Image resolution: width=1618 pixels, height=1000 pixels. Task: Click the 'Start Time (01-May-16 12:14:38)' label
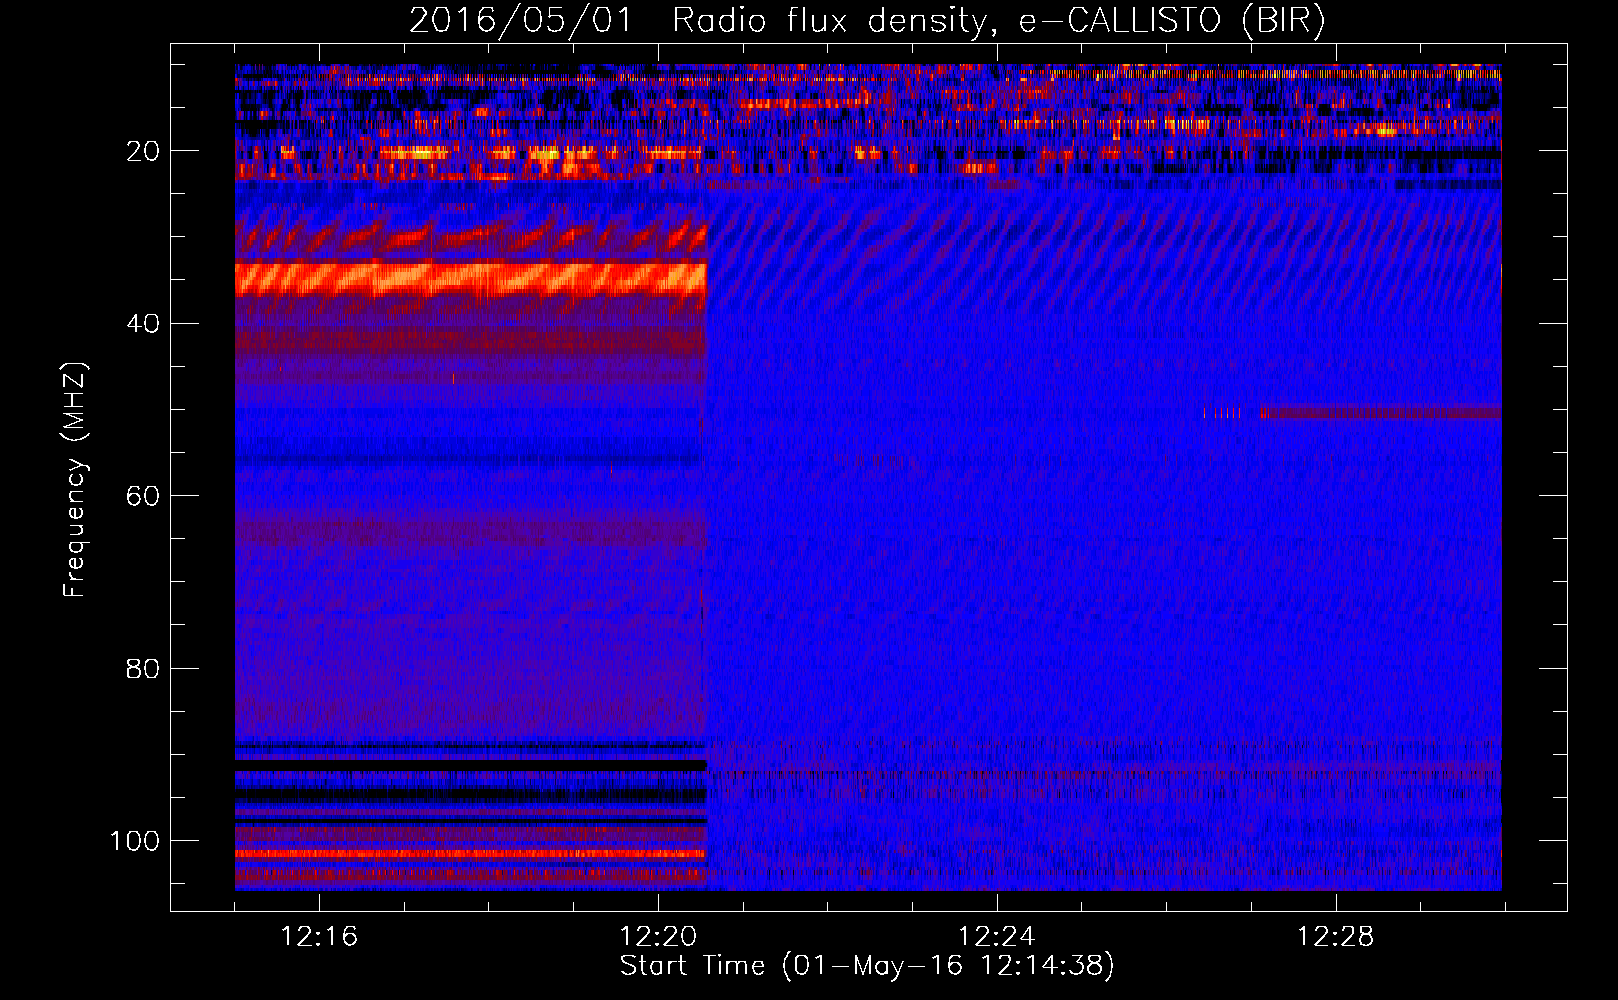(x=867, y=966)
